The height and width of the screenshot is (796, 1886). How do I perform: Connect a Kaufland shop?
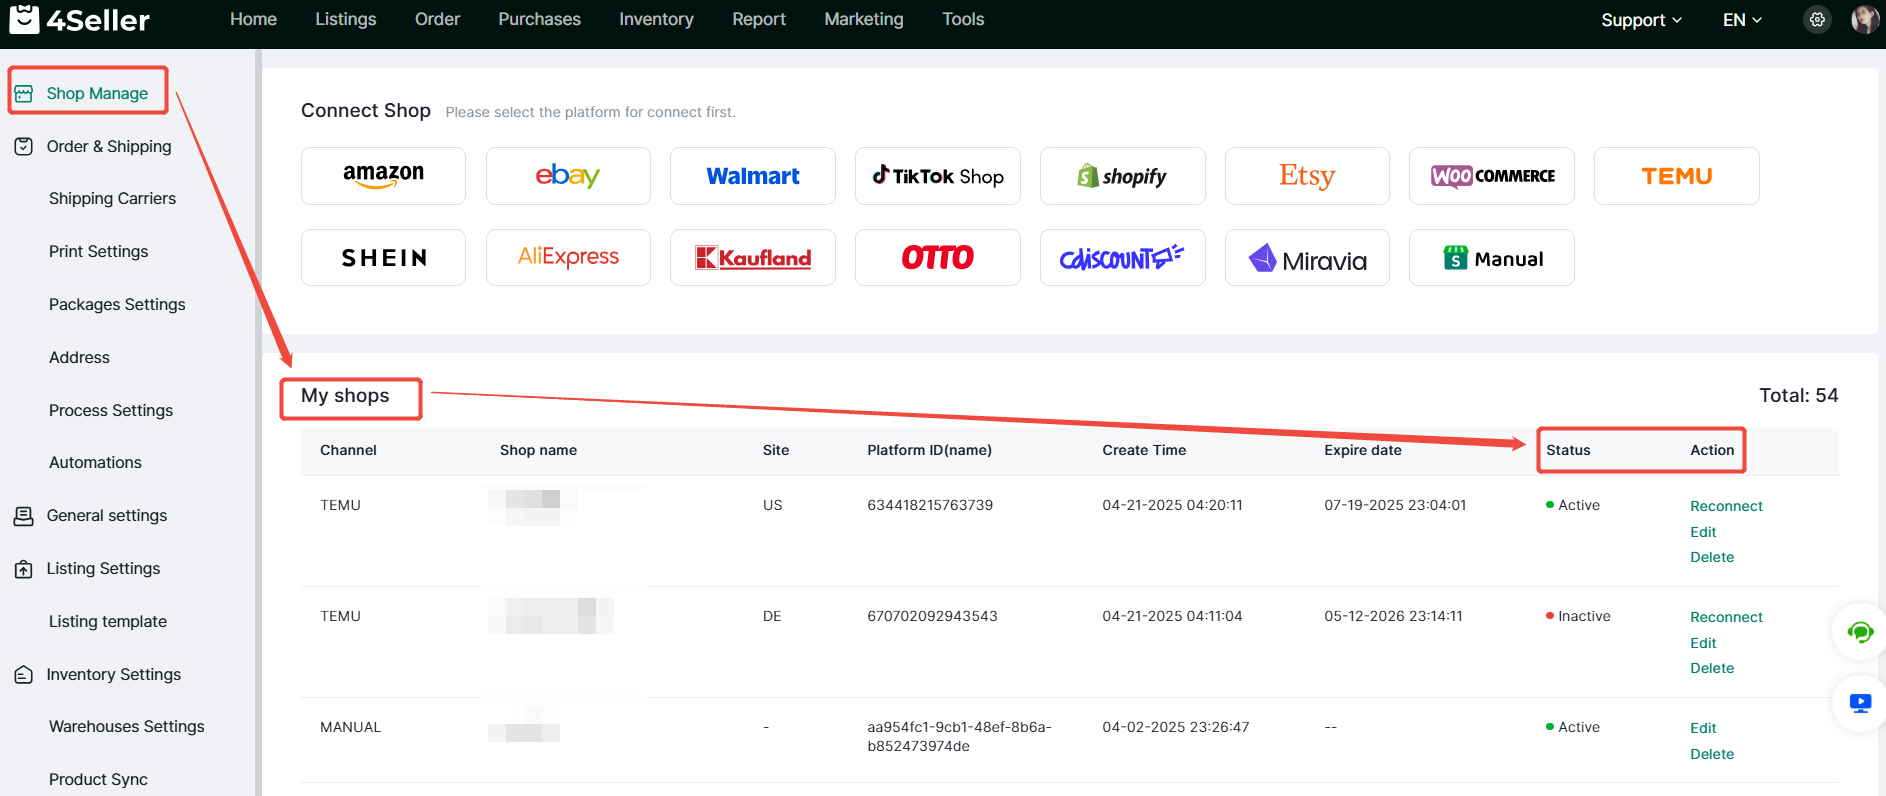(753, 258)
